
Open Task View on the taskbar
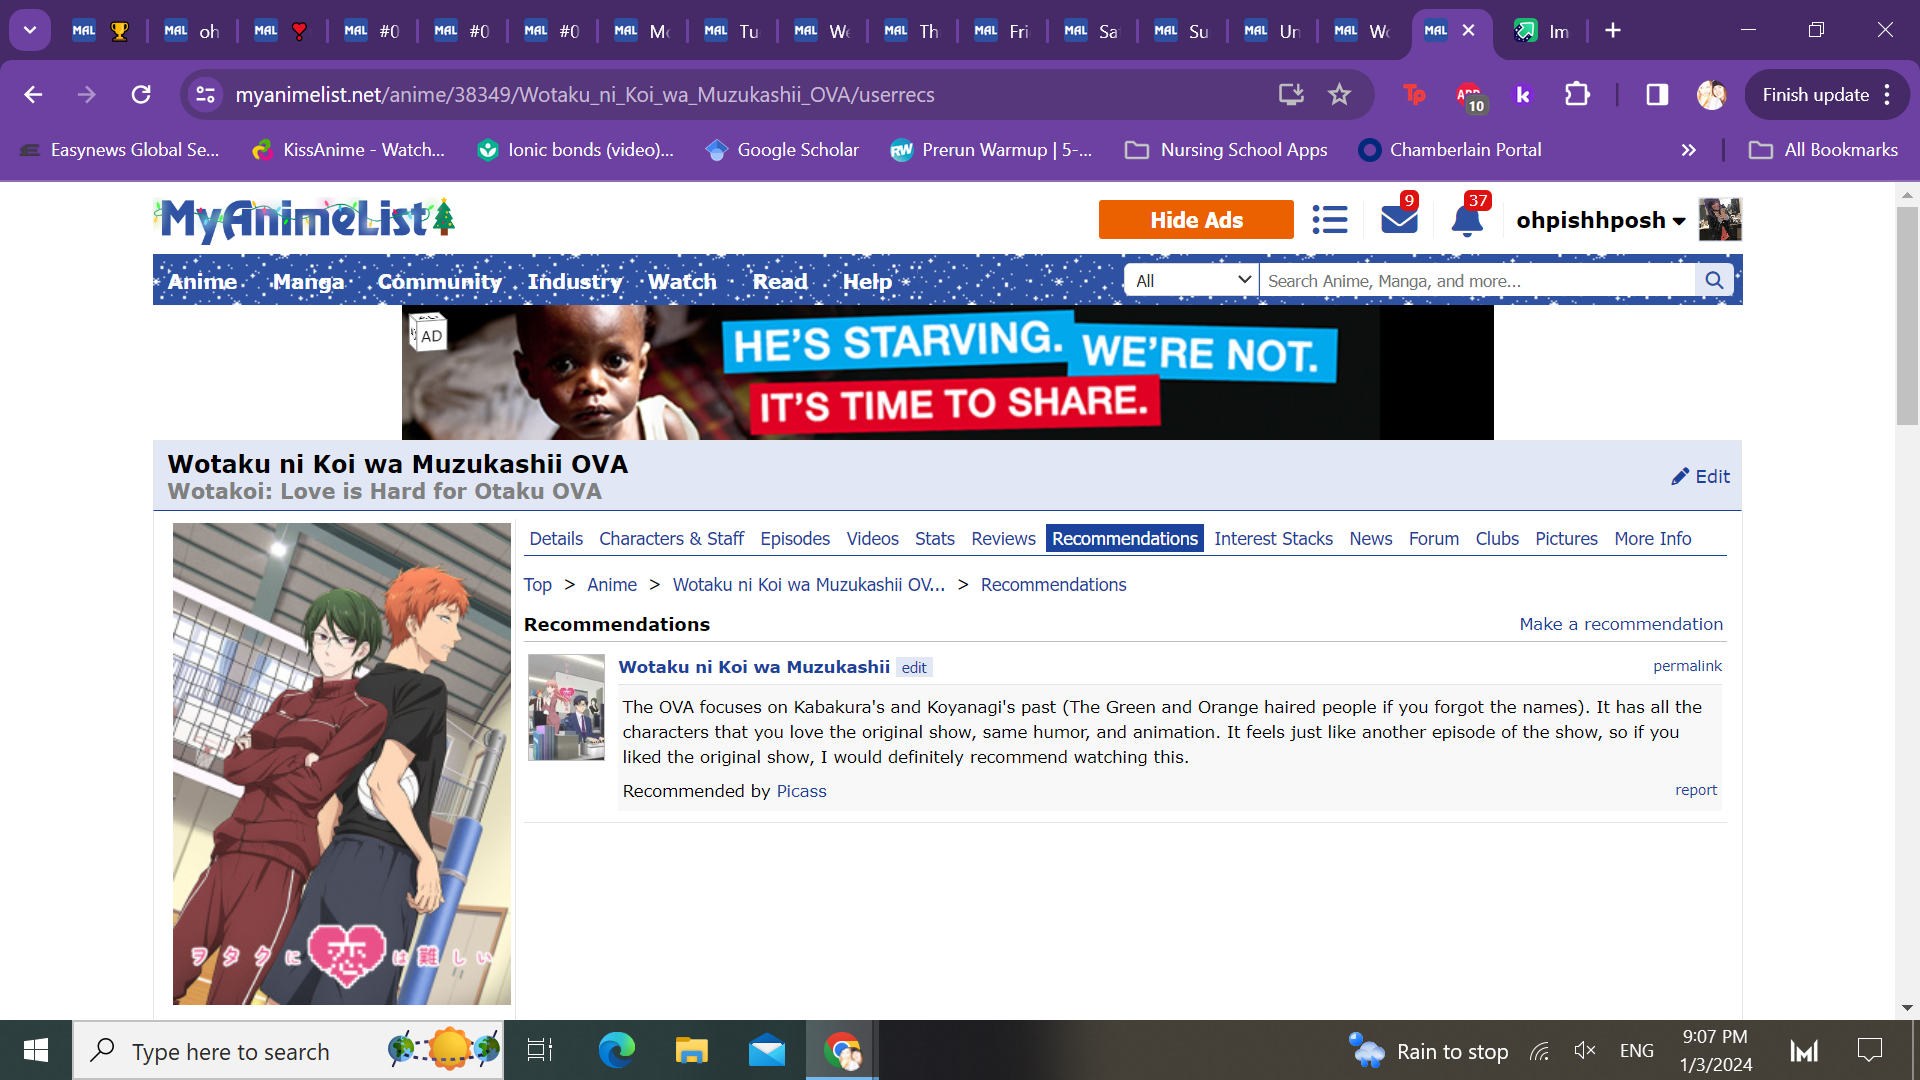click(540, 1050)
